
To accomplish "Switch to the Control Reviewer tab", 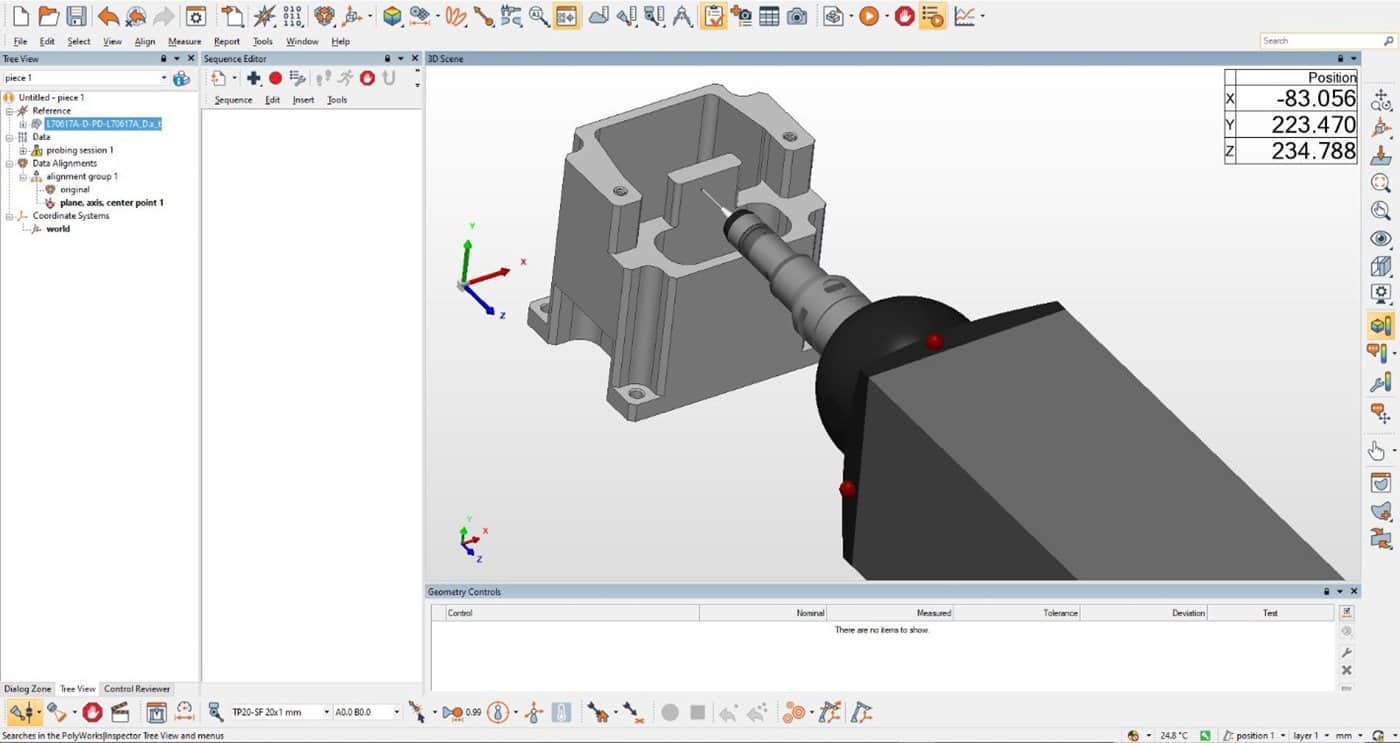I will [x=137, y=689].
